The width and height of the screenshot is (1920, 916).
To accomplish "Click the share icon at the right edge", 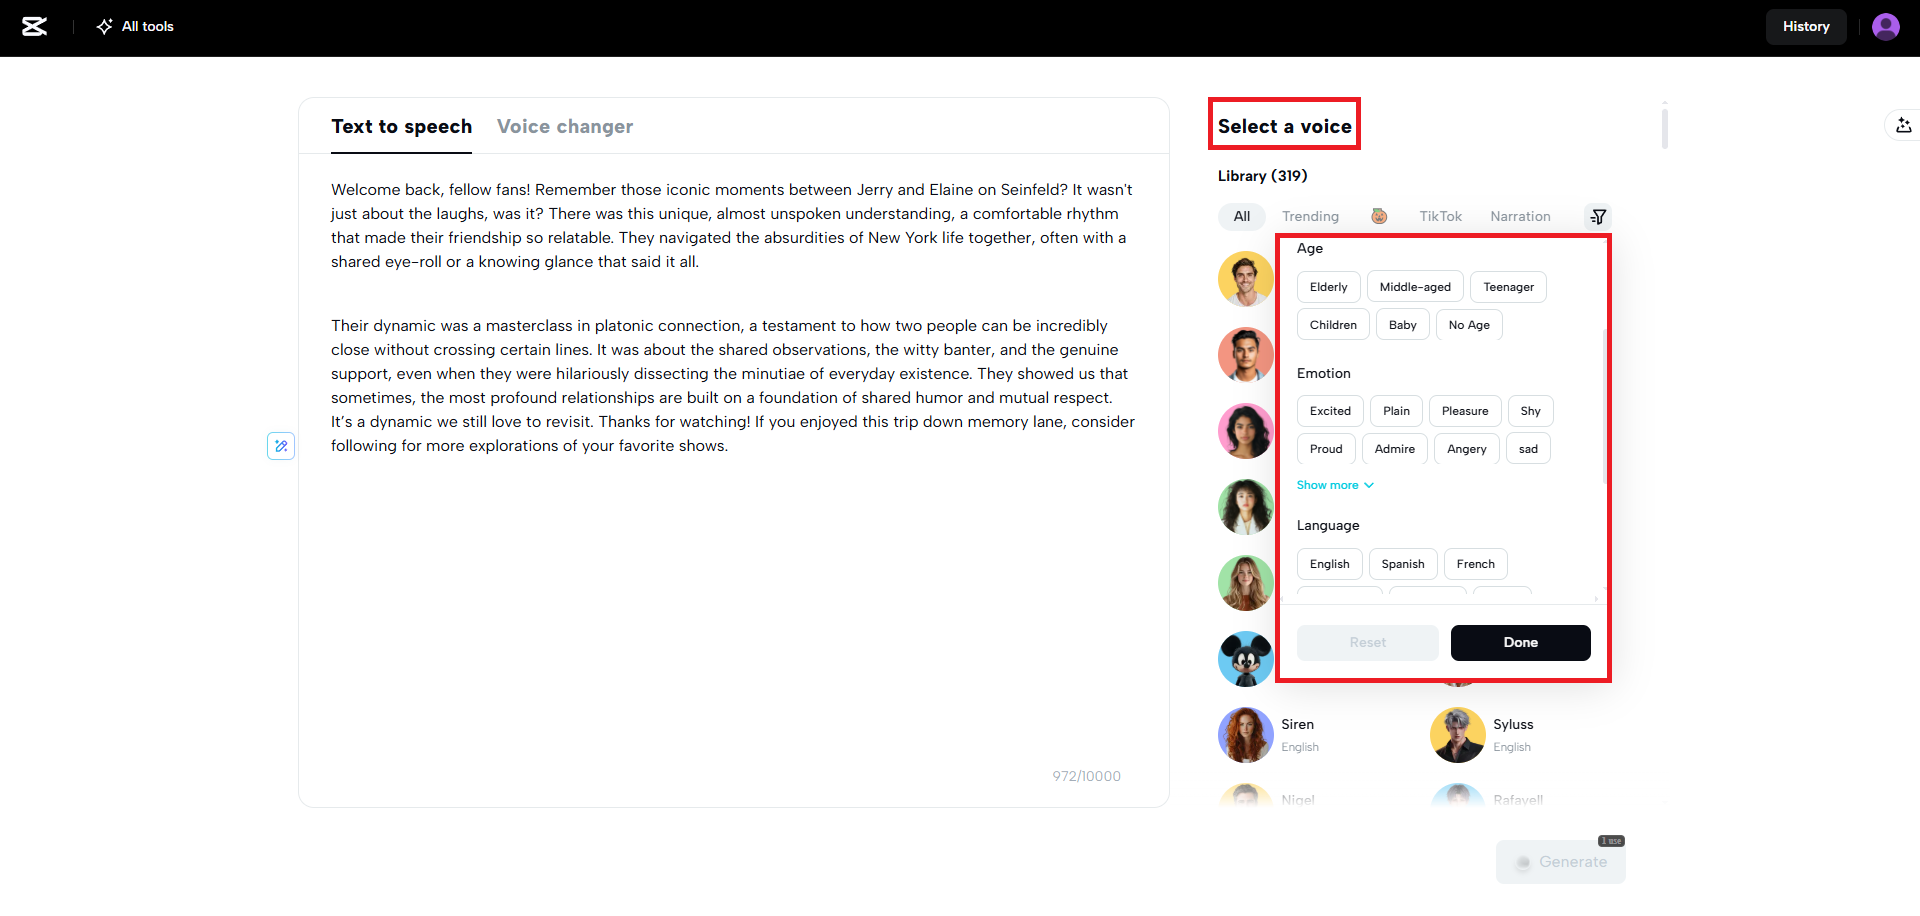I will point(1903,126).
